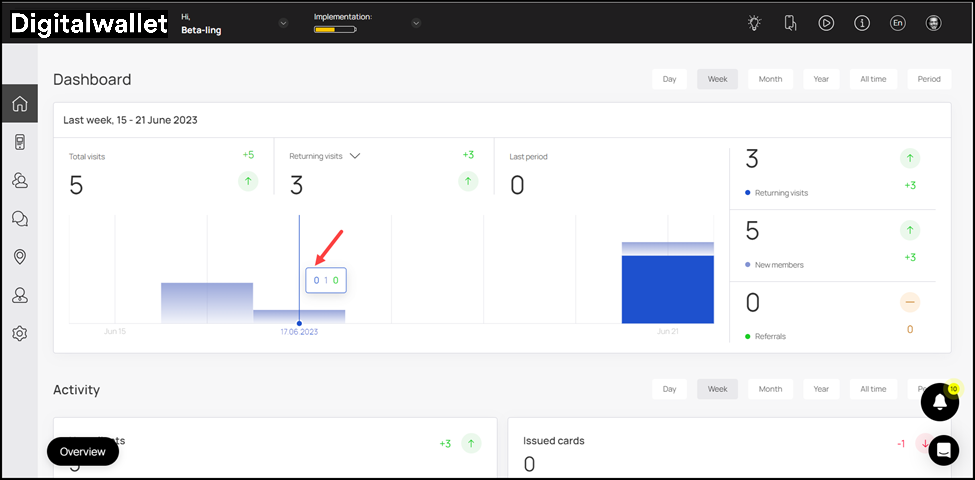Viewport: 975px width, 480px height.
Task: Click the play video tutorial icon
Action: [826, 23]
